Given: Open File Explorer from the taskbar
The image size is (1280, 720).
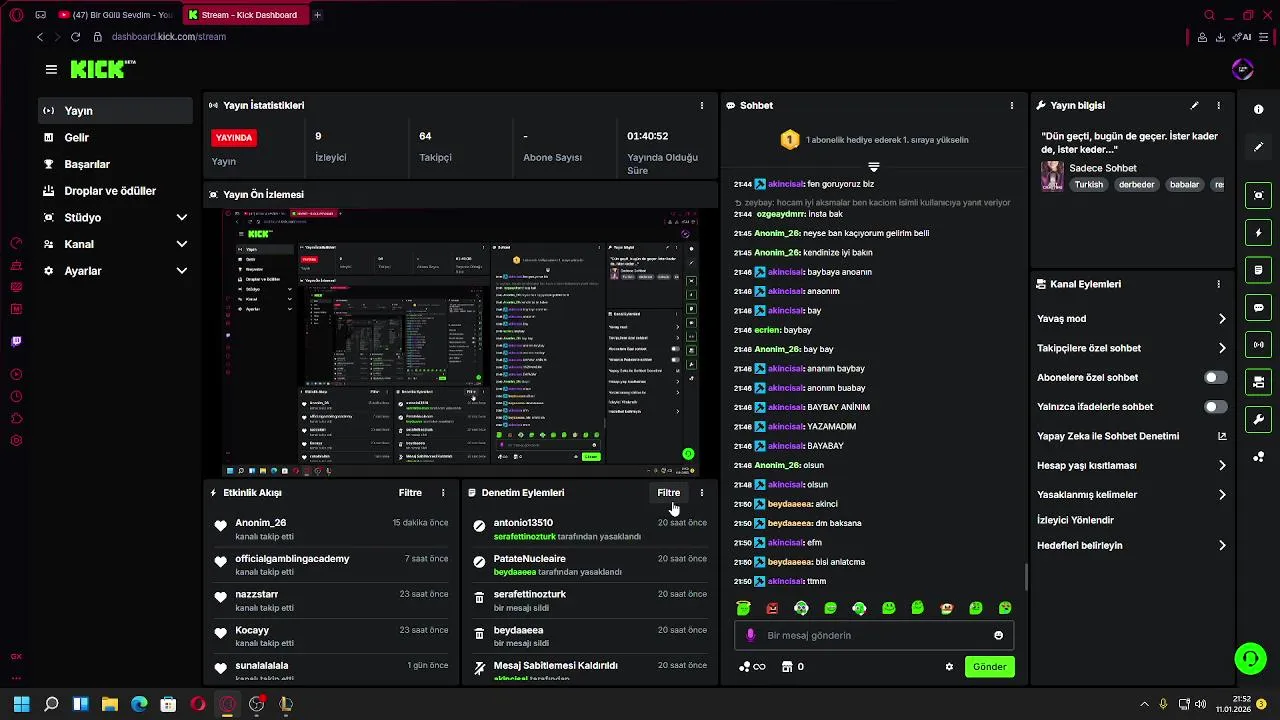Looking at the screenshot, I should click(x=110, y=704).
